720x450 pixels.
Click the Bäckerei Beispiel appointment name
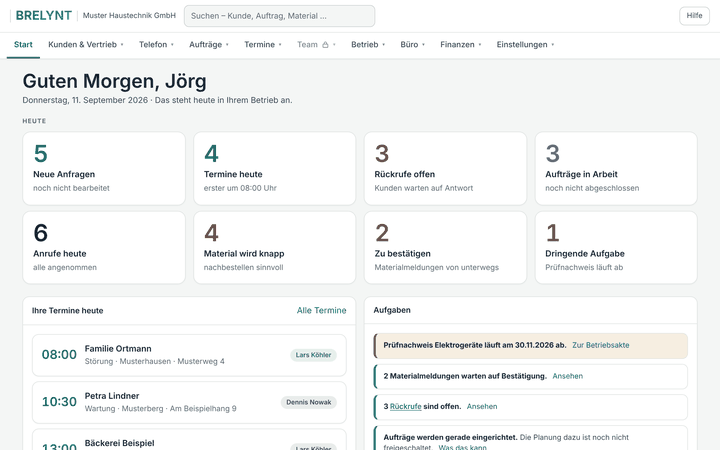pyautogui.click(x=119, y=443)
